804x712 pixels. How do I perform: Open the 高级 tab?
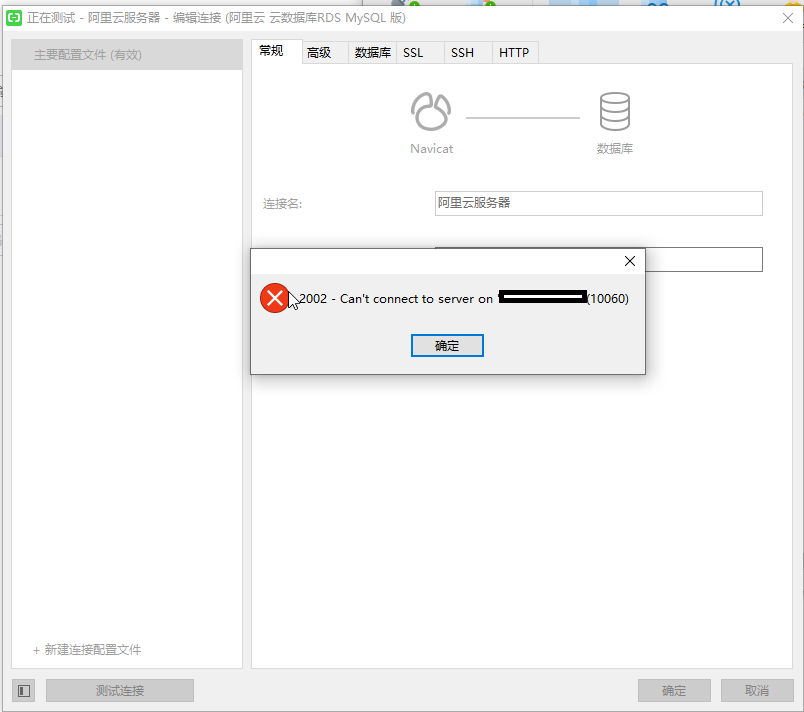pyautogui.click(x=325, y=52)
